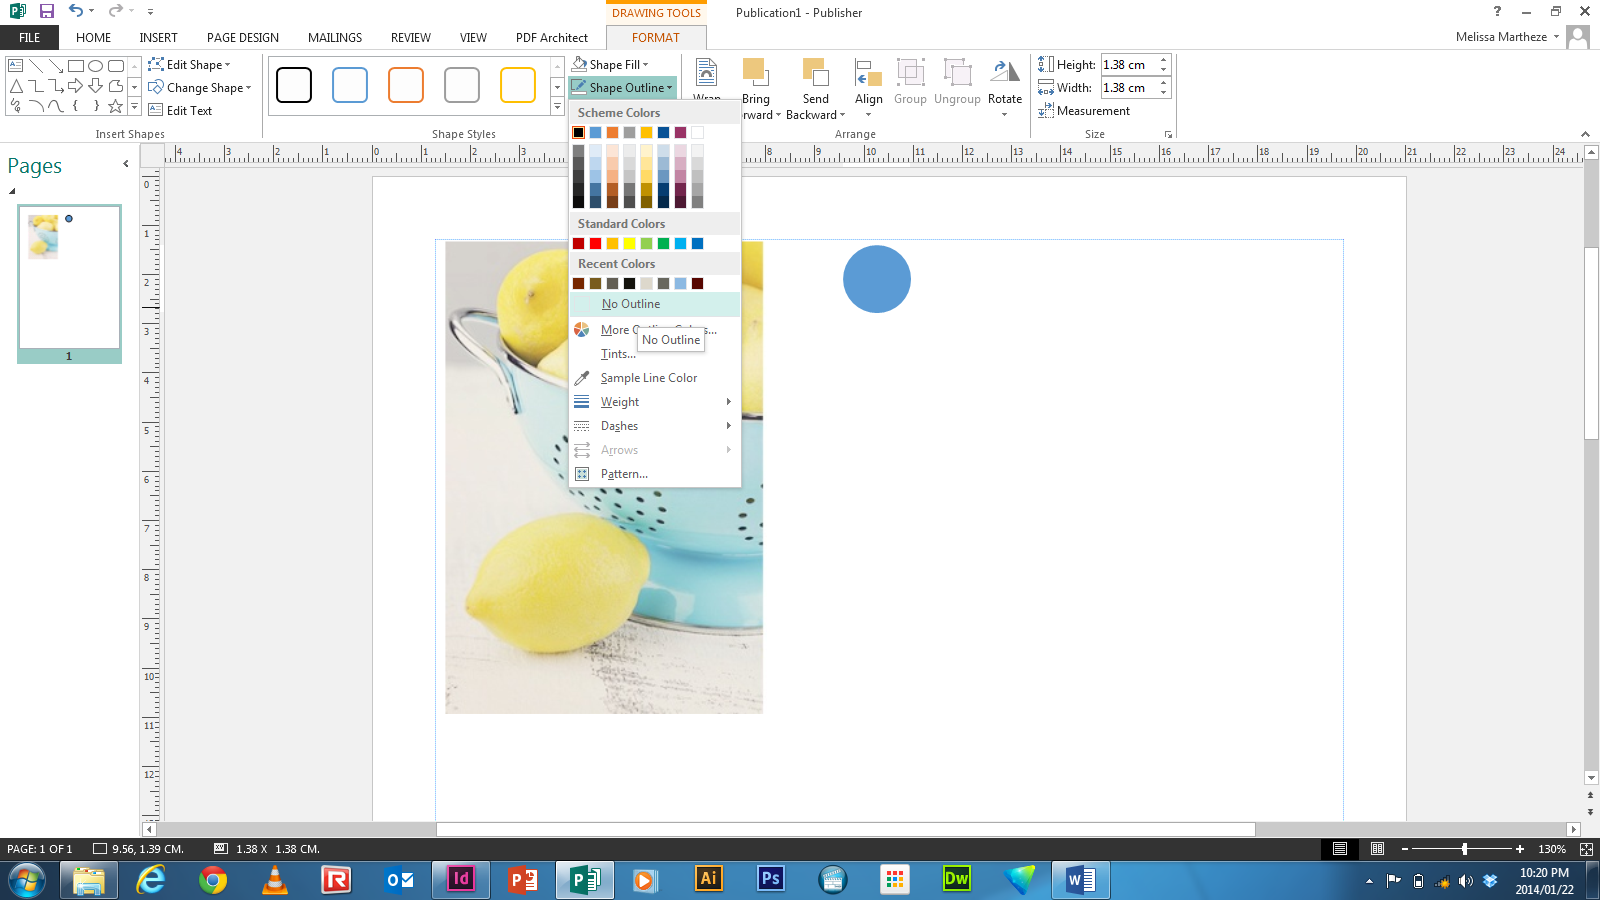Open the Pattern option in outline menu

pos(624,473)
